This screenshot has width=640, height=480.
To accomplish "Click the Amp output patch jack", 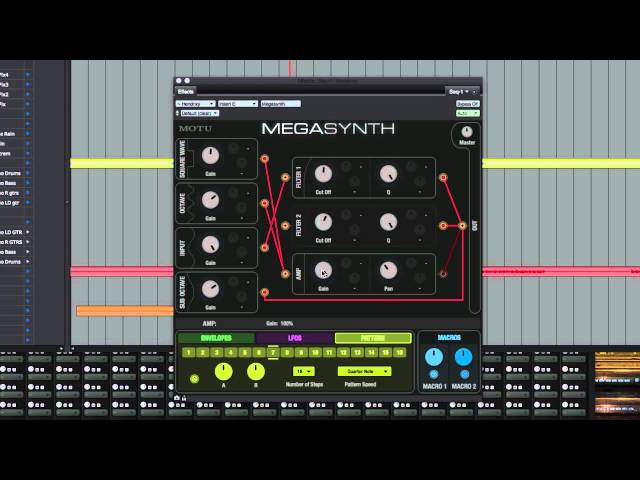I will [443, 274].
